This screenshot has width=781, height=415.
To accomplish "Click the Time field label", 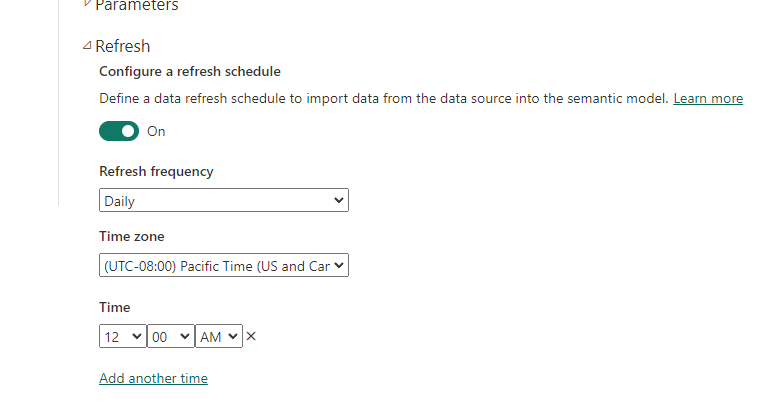I will coord(115,307).
